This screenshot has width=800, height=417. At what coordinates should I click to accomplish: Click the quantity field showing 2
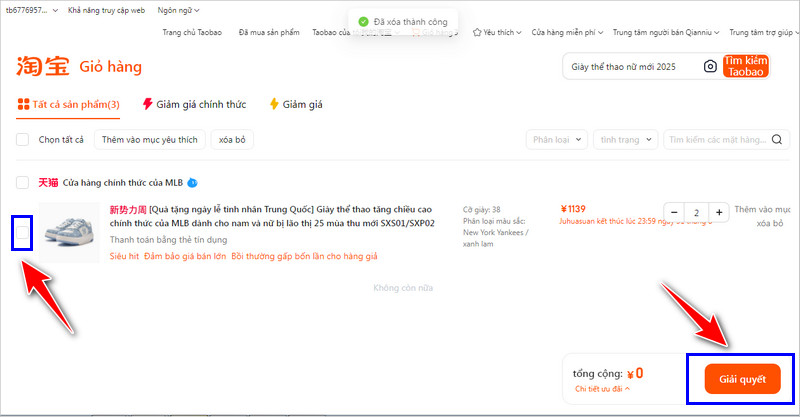[696, 212]
